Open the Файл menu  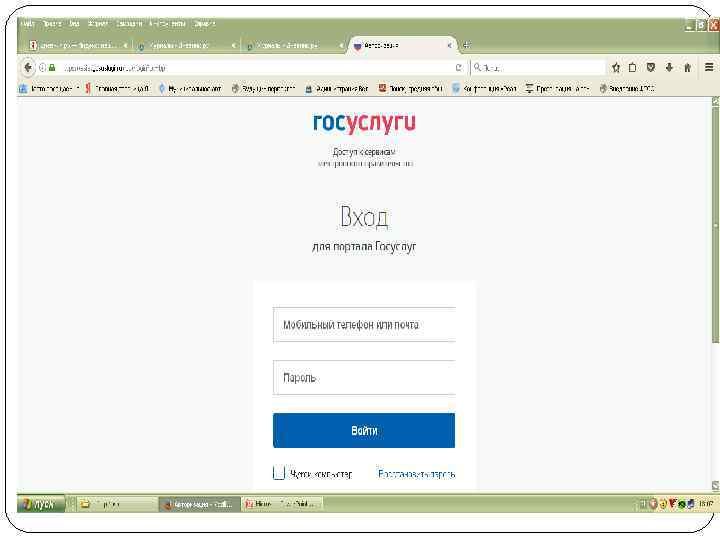[28, 23]
